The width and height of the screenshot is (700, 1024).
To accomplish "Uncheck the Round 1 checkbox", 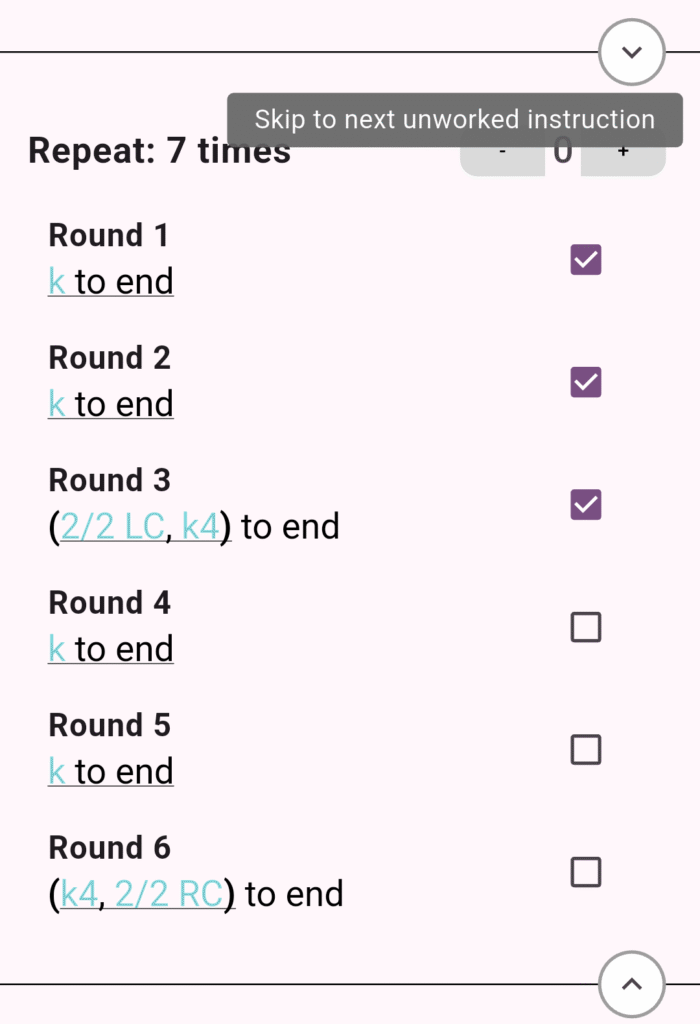I will click(585, 260).
